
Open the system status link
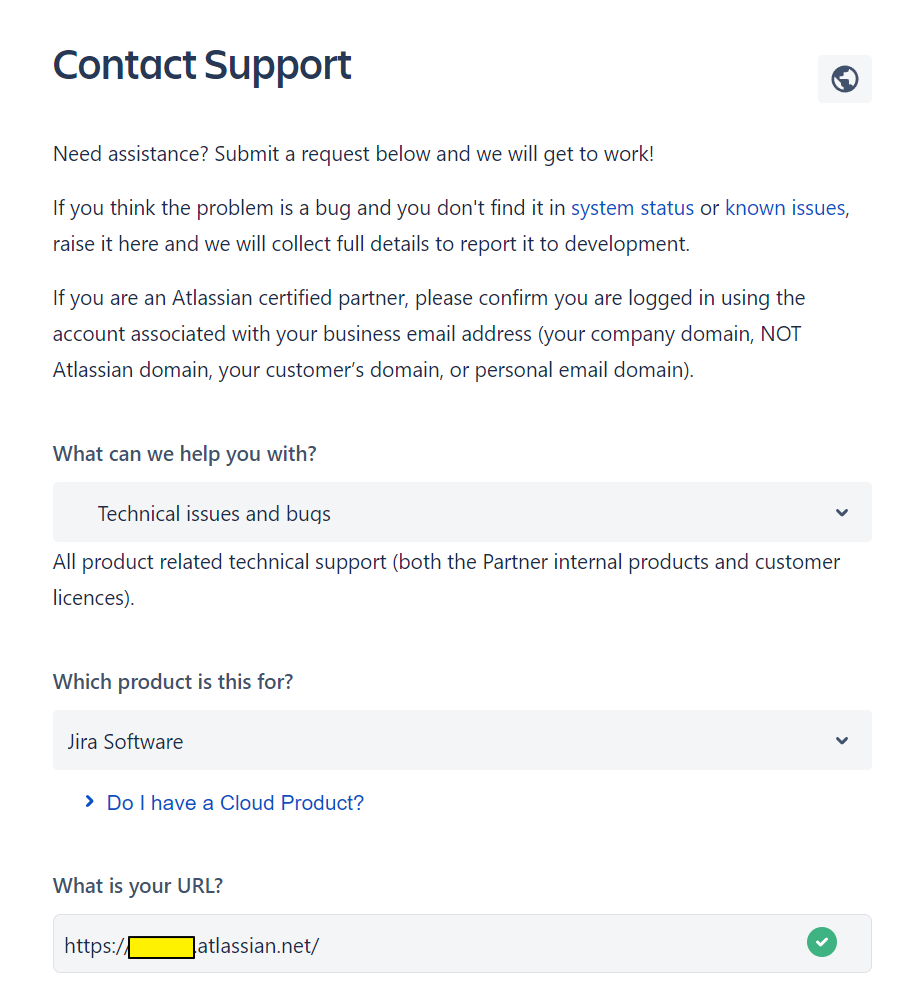click(632, 208)
